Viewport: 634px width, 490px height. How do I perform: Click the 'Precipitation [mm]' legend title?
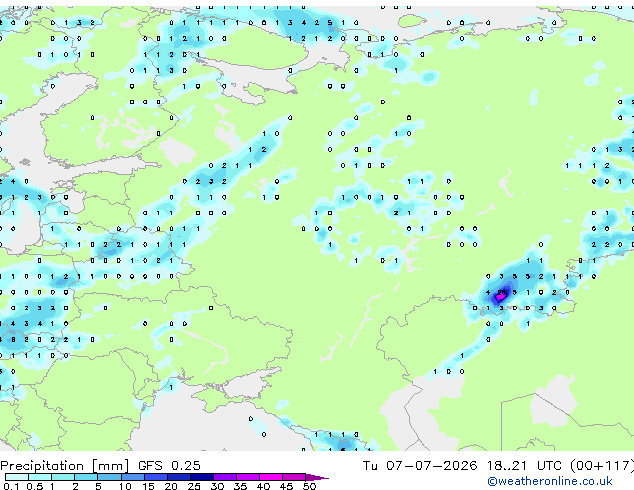tap(65, 466)
